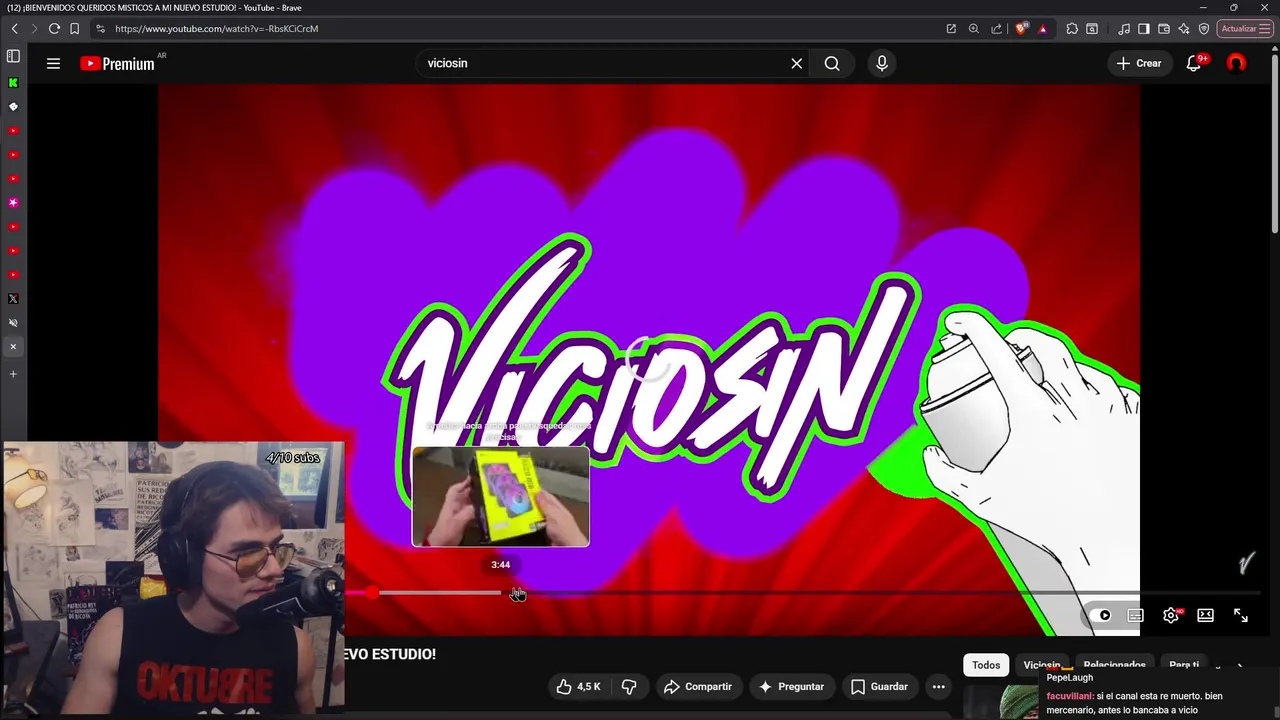Viewport: 1280px width, 720px height.
Task: Open the tab search icon in toolbar
Action: [x=1092, y=29]
